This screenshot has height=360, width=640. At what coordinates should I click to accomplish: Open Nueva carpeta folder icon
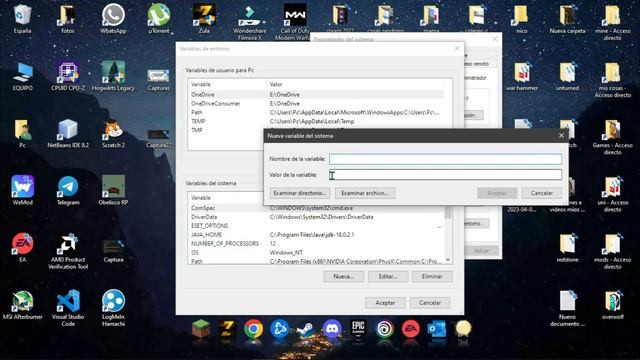[567, 18]
